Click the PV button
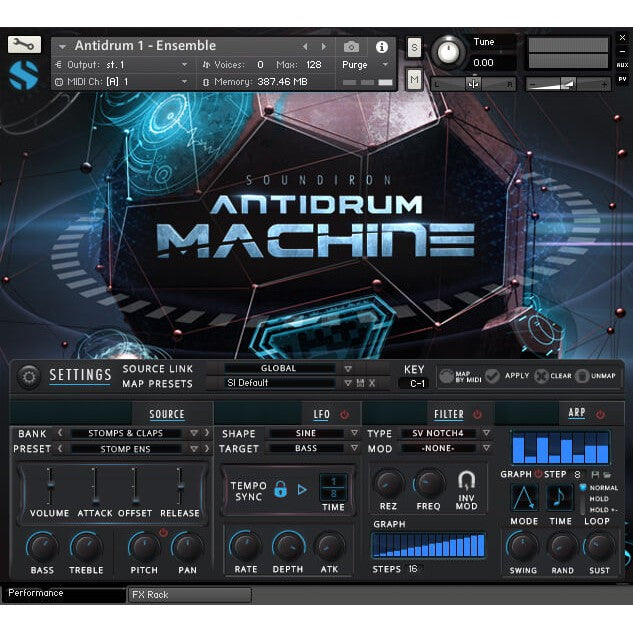The width and height of the screenshot is (633, 633). pos(622,79)
